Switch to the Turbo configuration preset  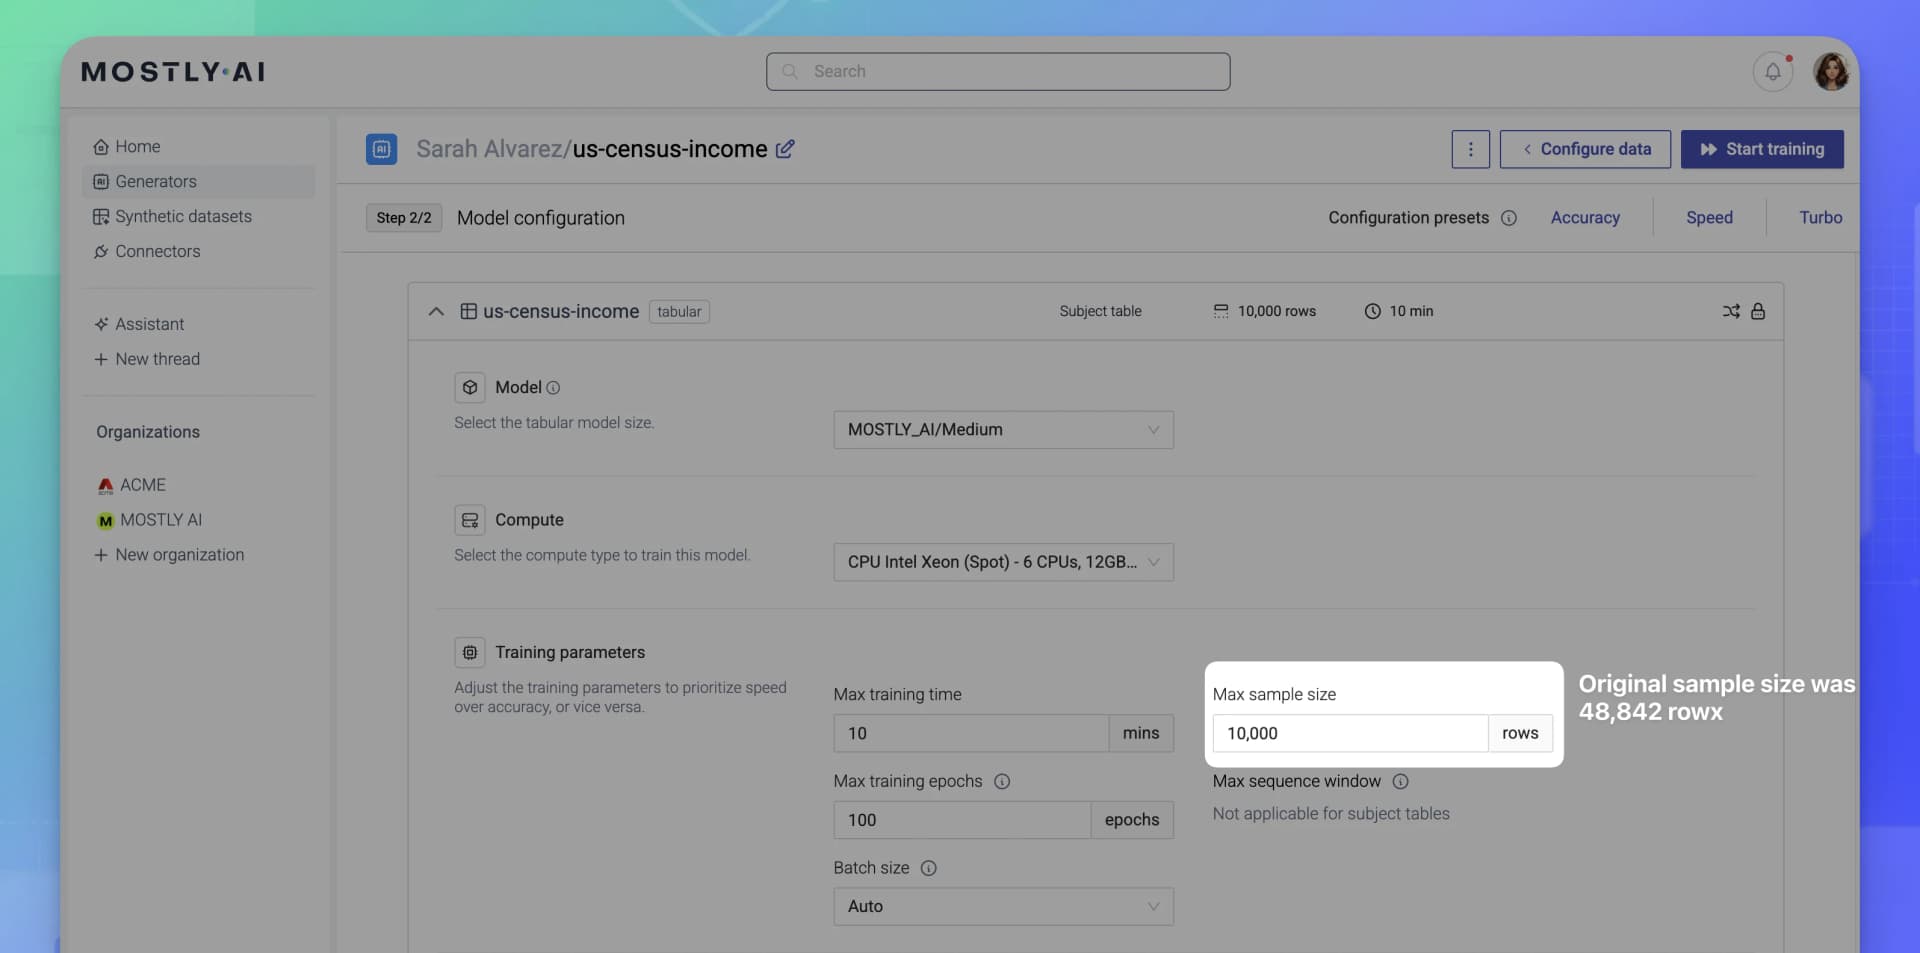[x=1820, y=217]
